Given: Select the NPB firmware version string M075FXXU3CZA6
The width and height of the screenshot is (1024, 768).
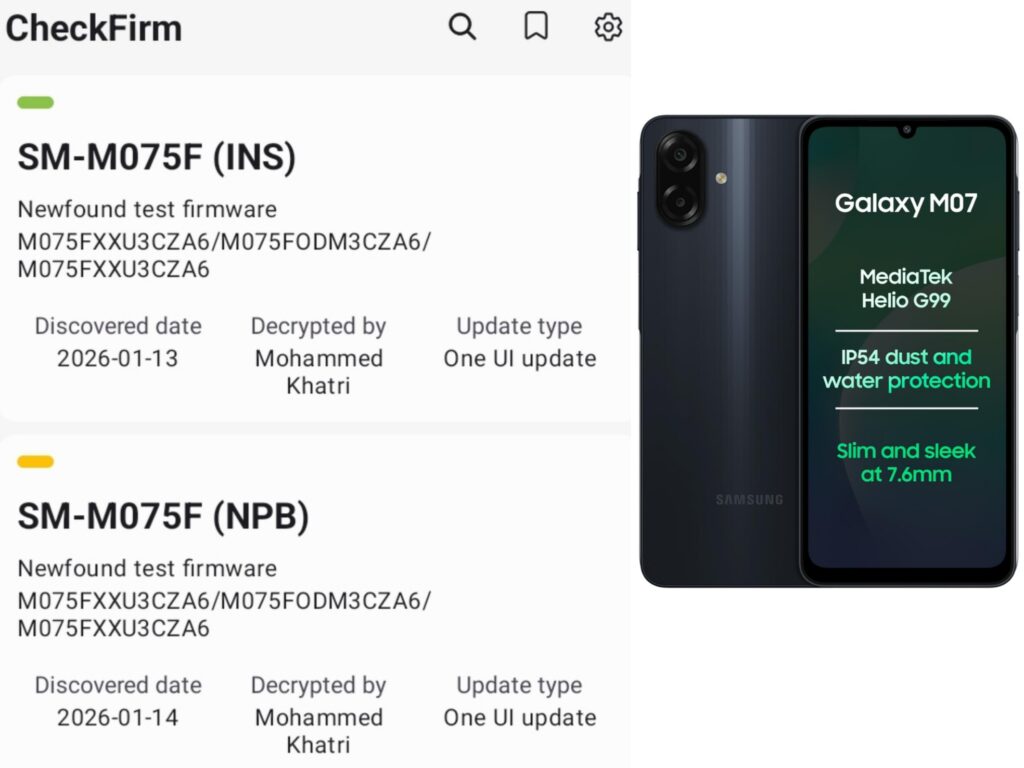Looking at the screenshot, I should (224, 615).
